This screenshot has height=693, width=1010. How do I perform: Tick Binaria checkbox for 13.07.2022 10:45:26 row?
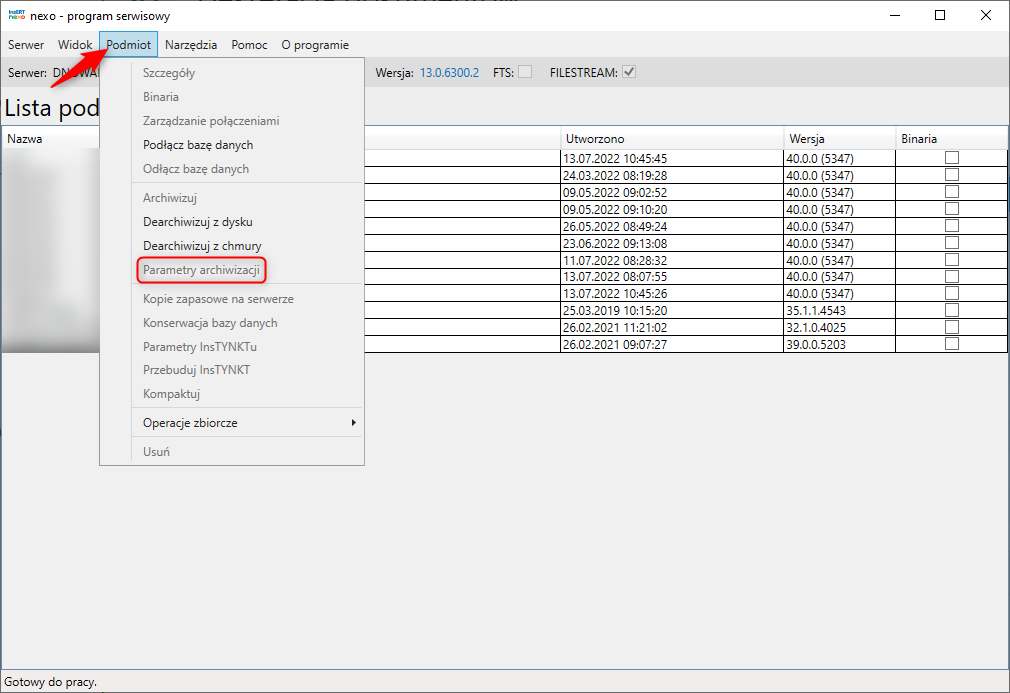tap(951, 293)
